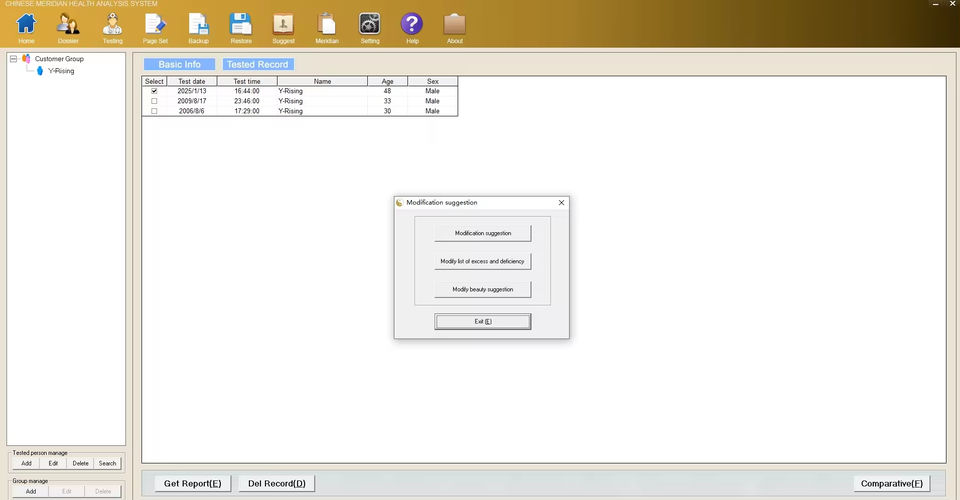Launch the Testing toolbar icon
The width and height of the screenshot is (960, 500).
112,25
